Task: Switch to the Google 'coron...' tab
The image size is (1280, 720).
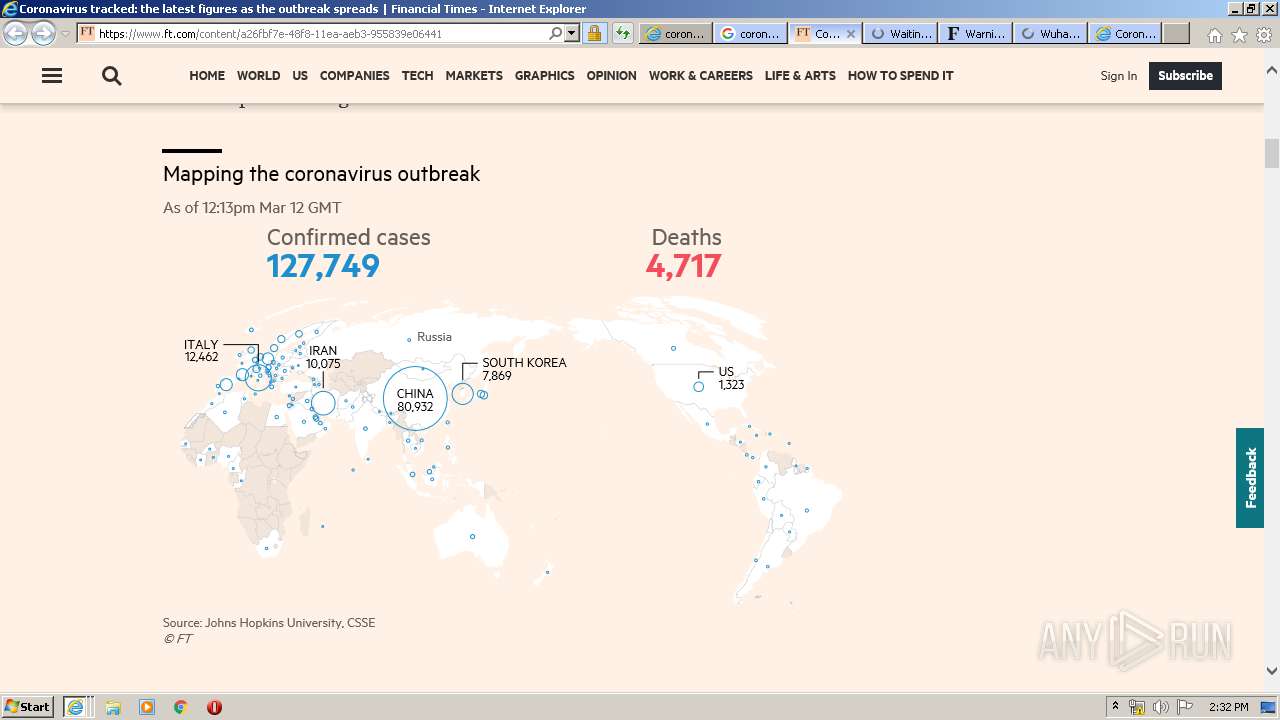Action: [x=750, y=33]
